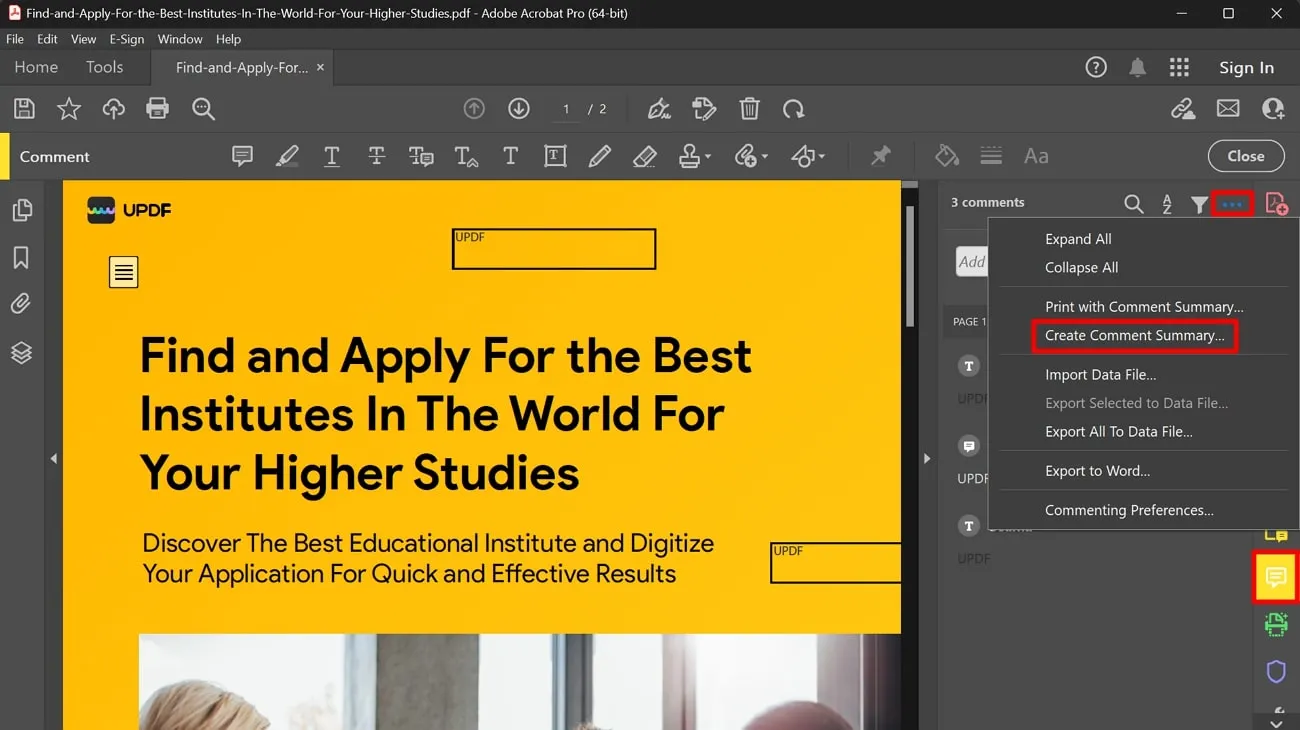Open the Attachments paperclip panel

tap(21, 303)
